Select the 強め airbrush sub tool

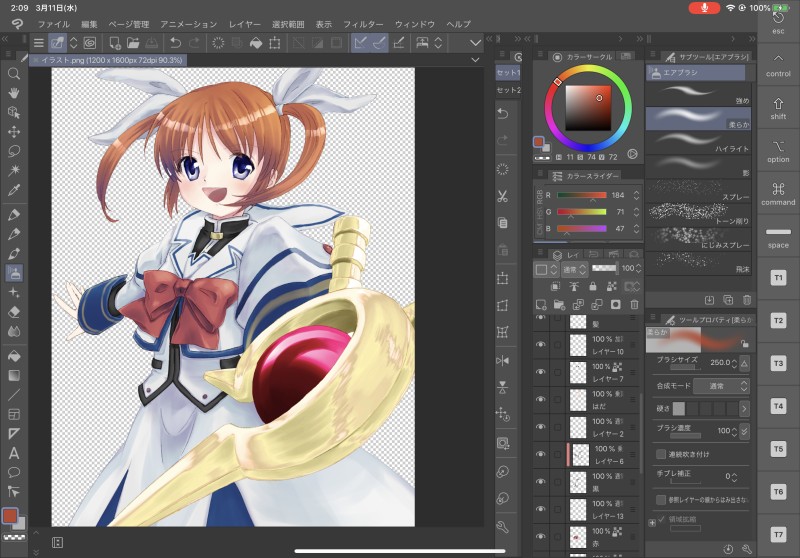pos(698,93)
